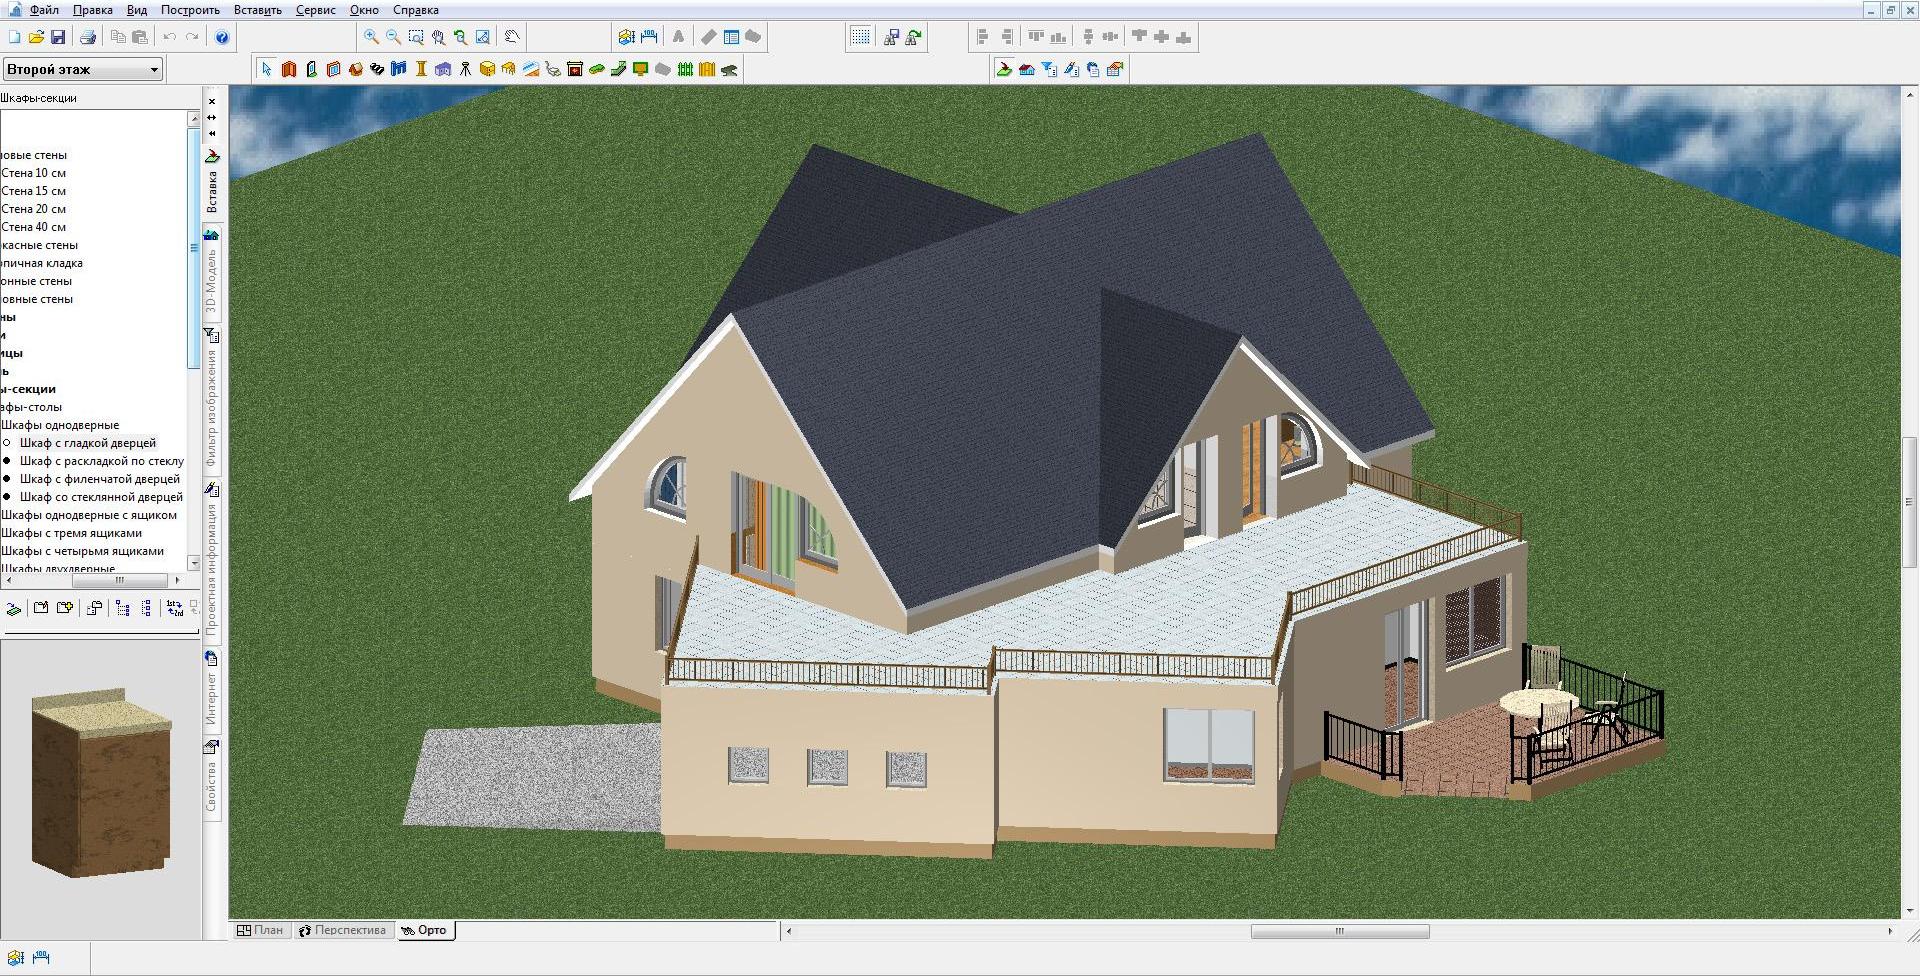This screenshot has width=1920, height=976.
Task: Open the Вставить menu
Action: click(x=258, y=10)
